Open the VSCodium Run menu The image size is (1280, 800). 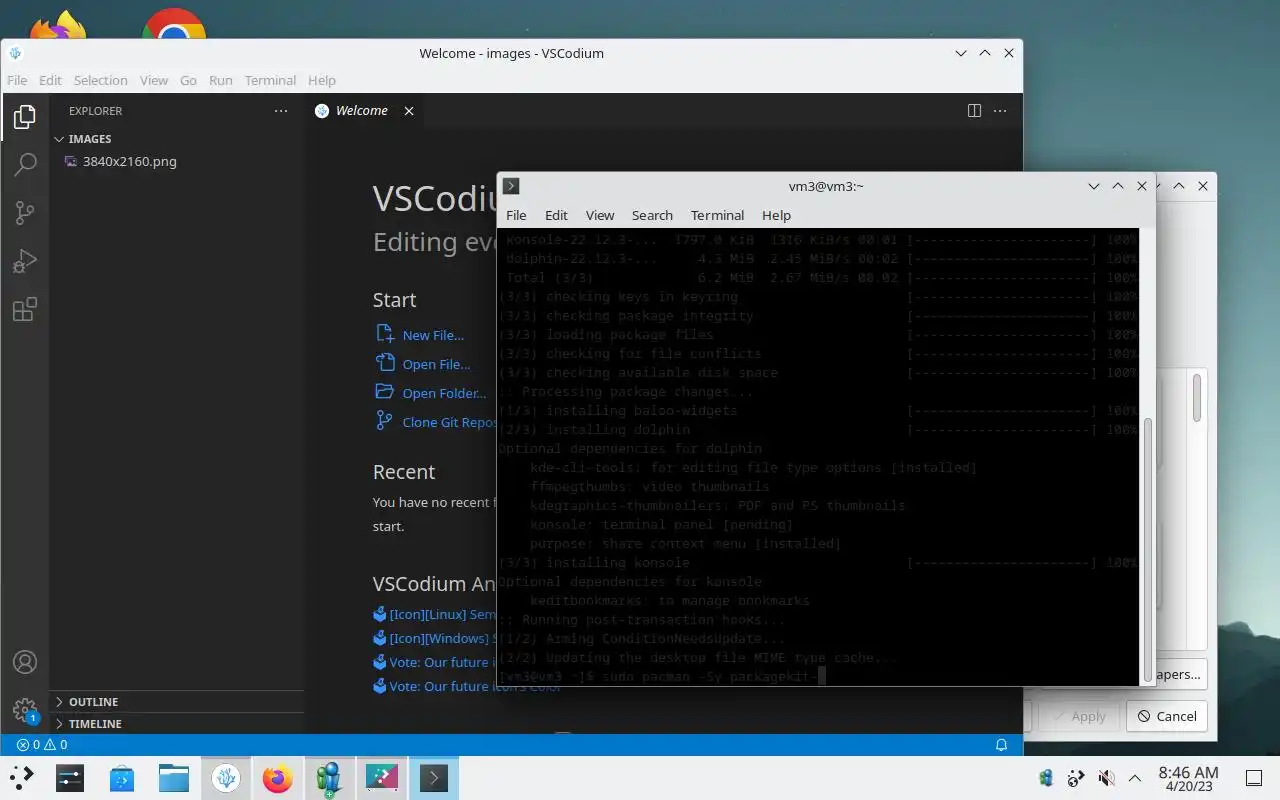pyautogui.click(x=220, y=80)
